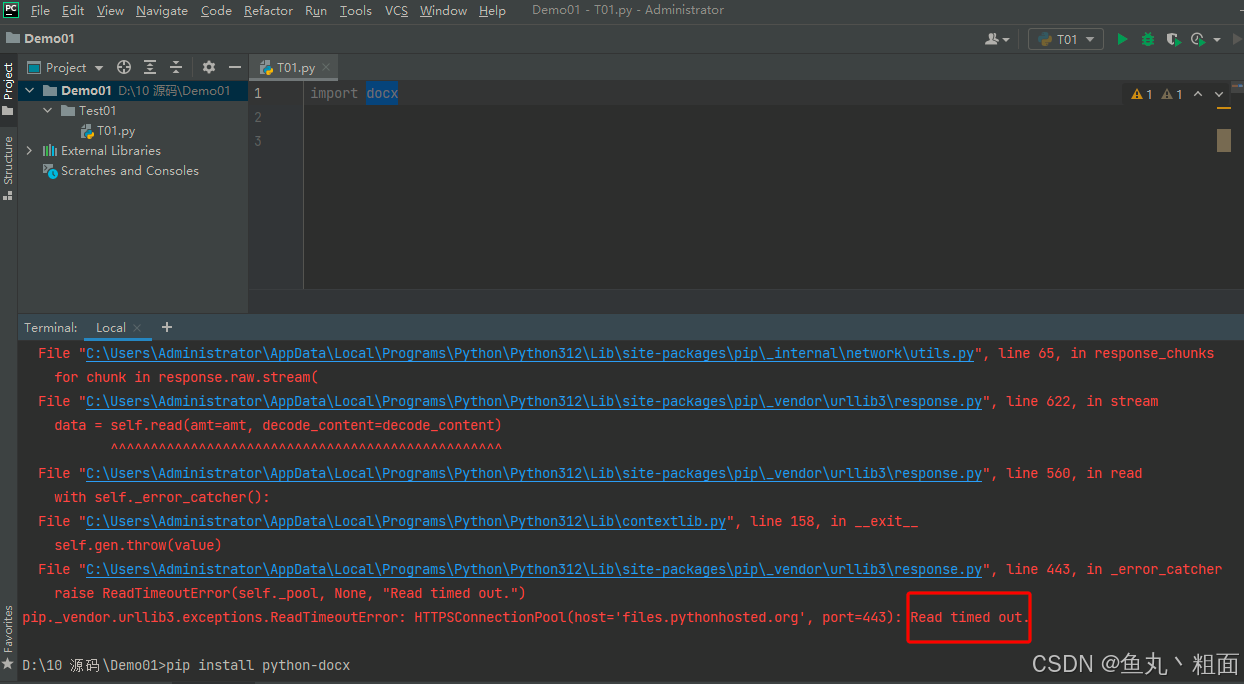Viewport: 1244px width, 684px height.
Task: Go to previous highlighted error arrow
Action: (x=1199, y=94)
